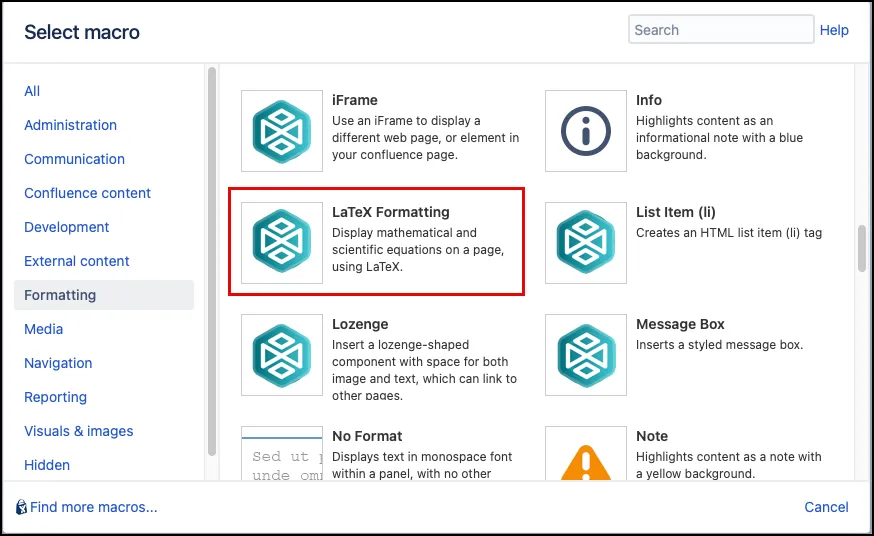This screenshot has height=536, width=874.
Task: Click the List Item (li) title
Action: [x=676, y=212]
